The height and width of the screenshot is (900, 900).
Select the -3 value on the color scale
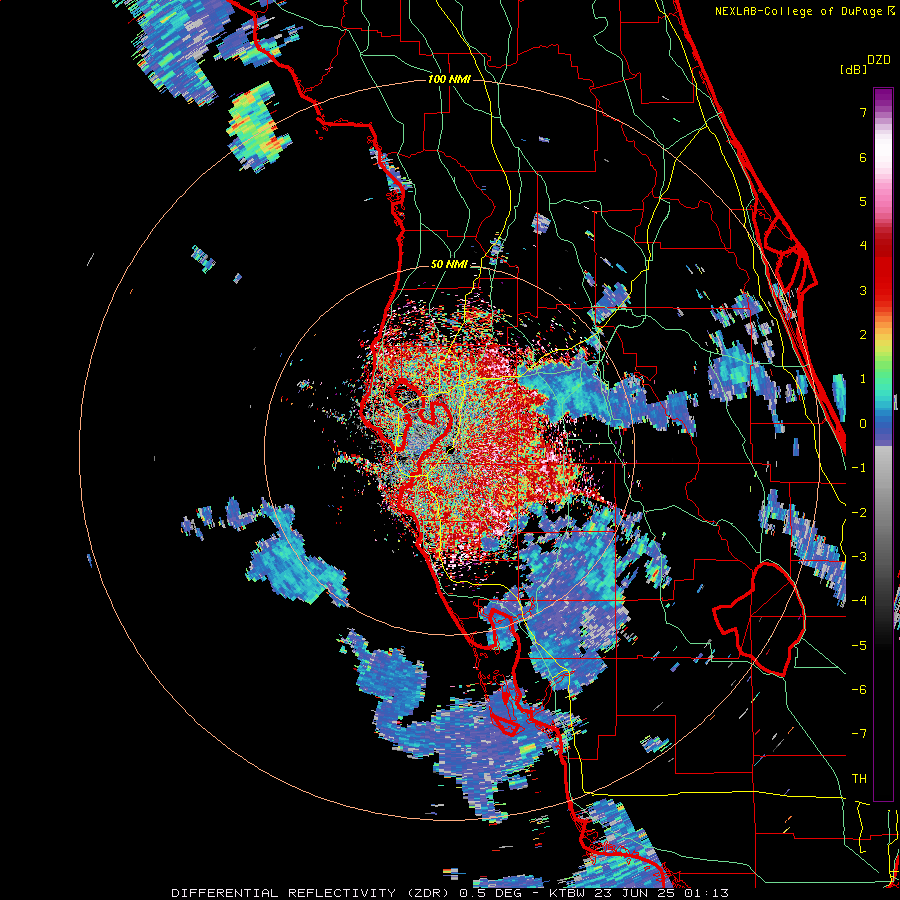click(x=859, y=556)
